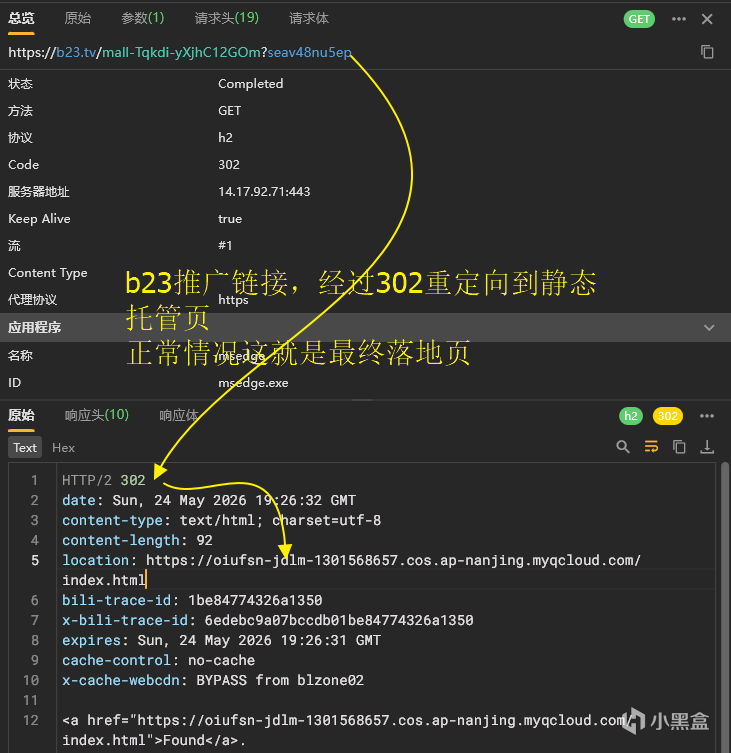731x753 pixels.
Task: Click the response viewer vertical scrollbar
Action: coord(725,607)
